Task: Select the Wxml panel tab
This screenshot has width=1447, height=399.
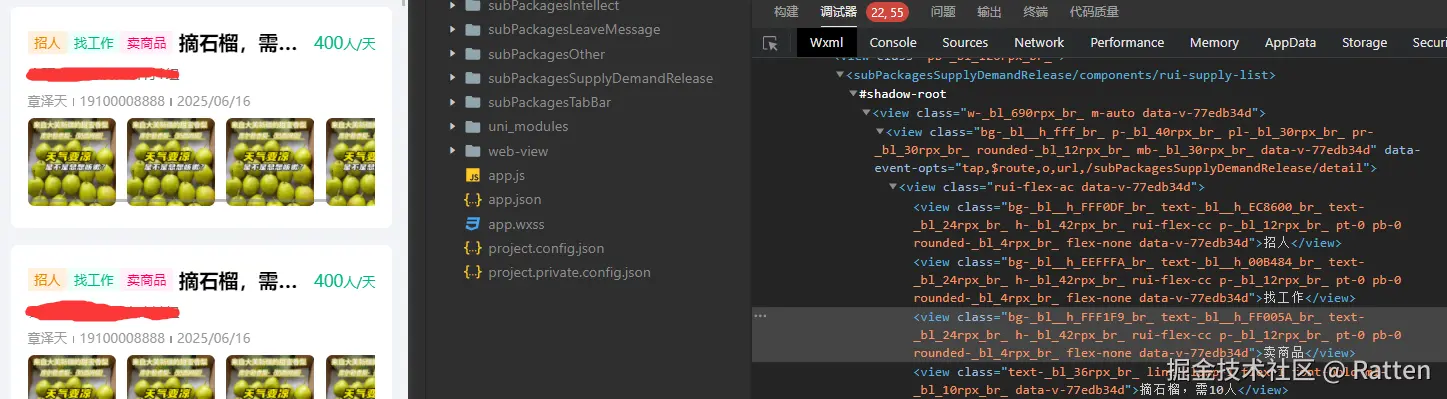Action: coord(826,43)
